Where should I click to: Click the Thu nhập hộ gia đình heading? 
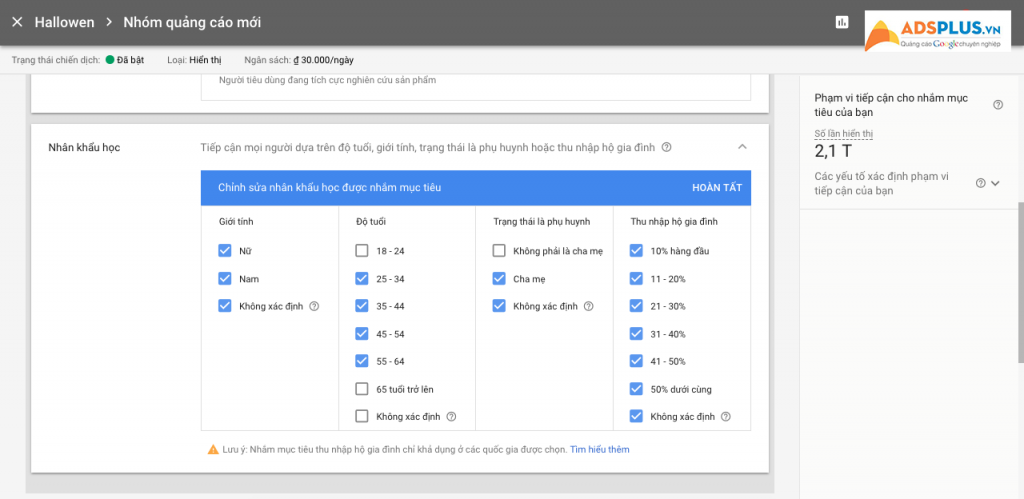[674, 221]
